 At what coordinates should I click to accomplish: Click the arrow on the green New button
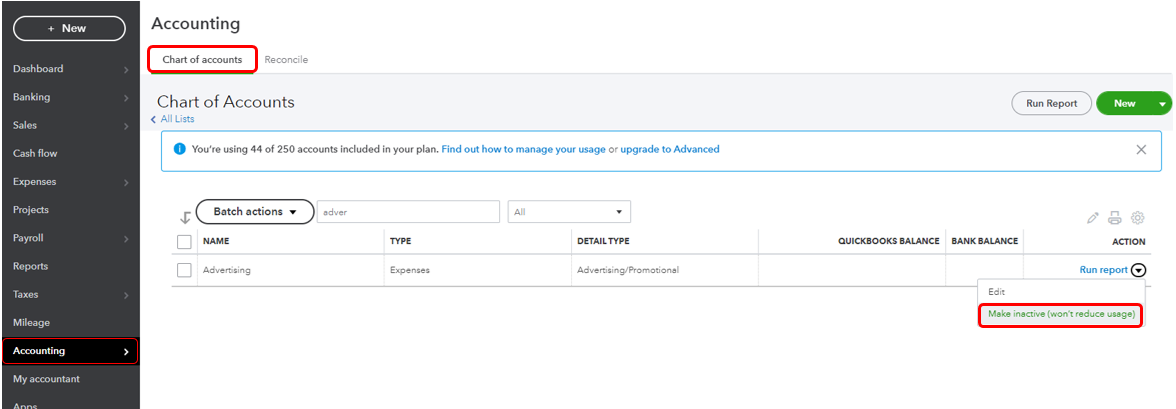click(x=1162, y=104)
